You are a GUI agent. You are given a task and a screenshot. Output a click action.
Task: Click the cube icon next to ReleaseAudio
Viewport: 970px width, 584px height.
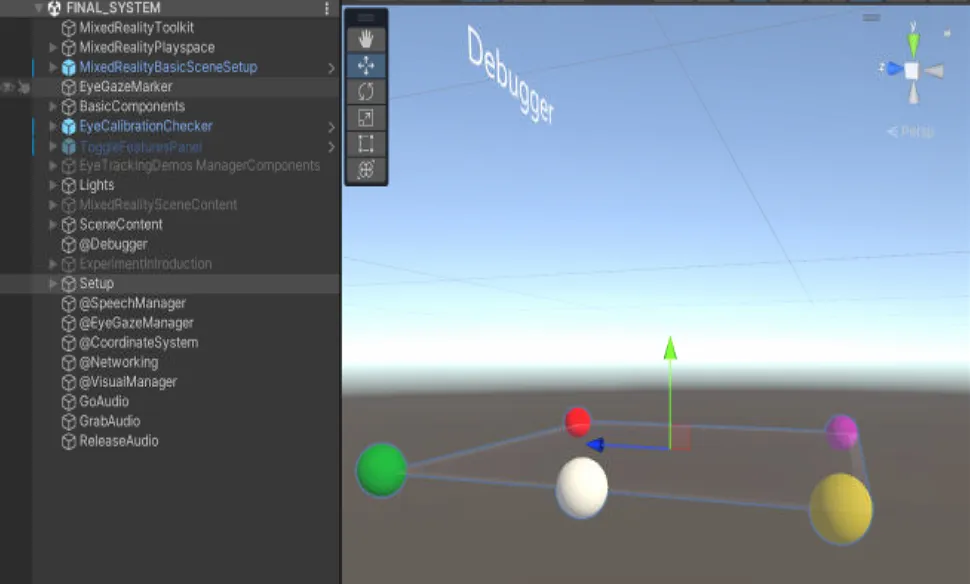pyautogui.click(x=69, y=441)
